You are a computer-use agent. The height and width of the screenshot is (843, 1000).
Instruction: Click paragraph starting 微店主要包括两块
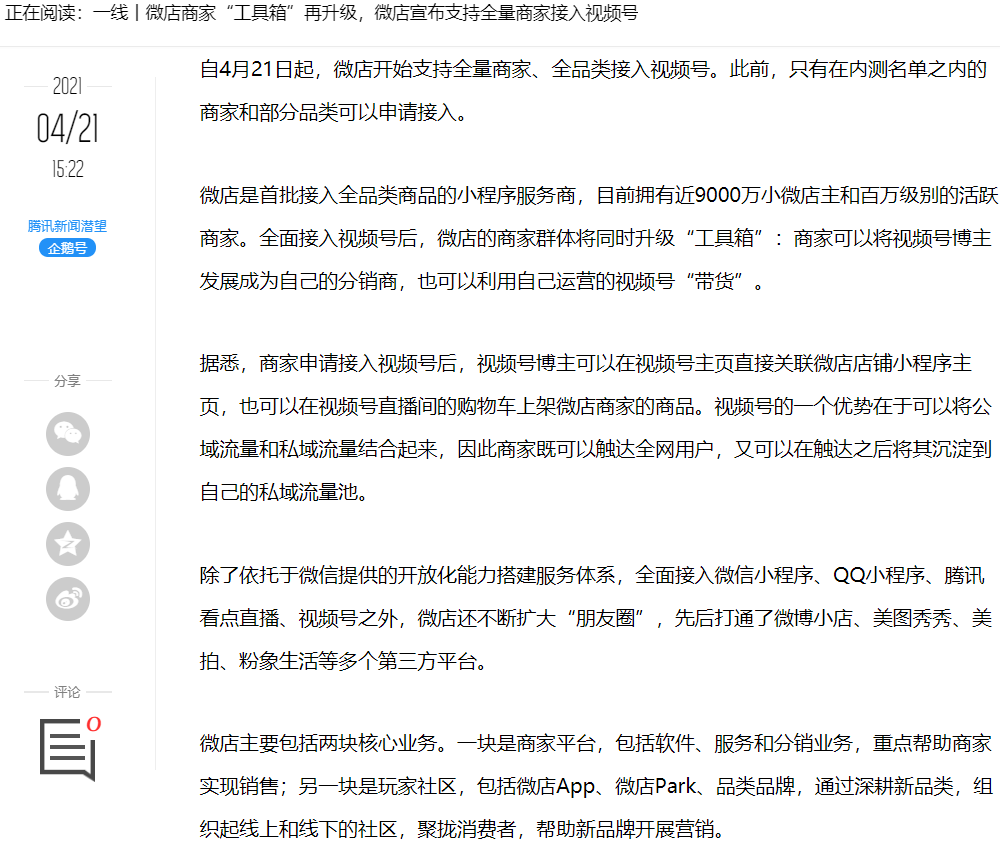596,786
